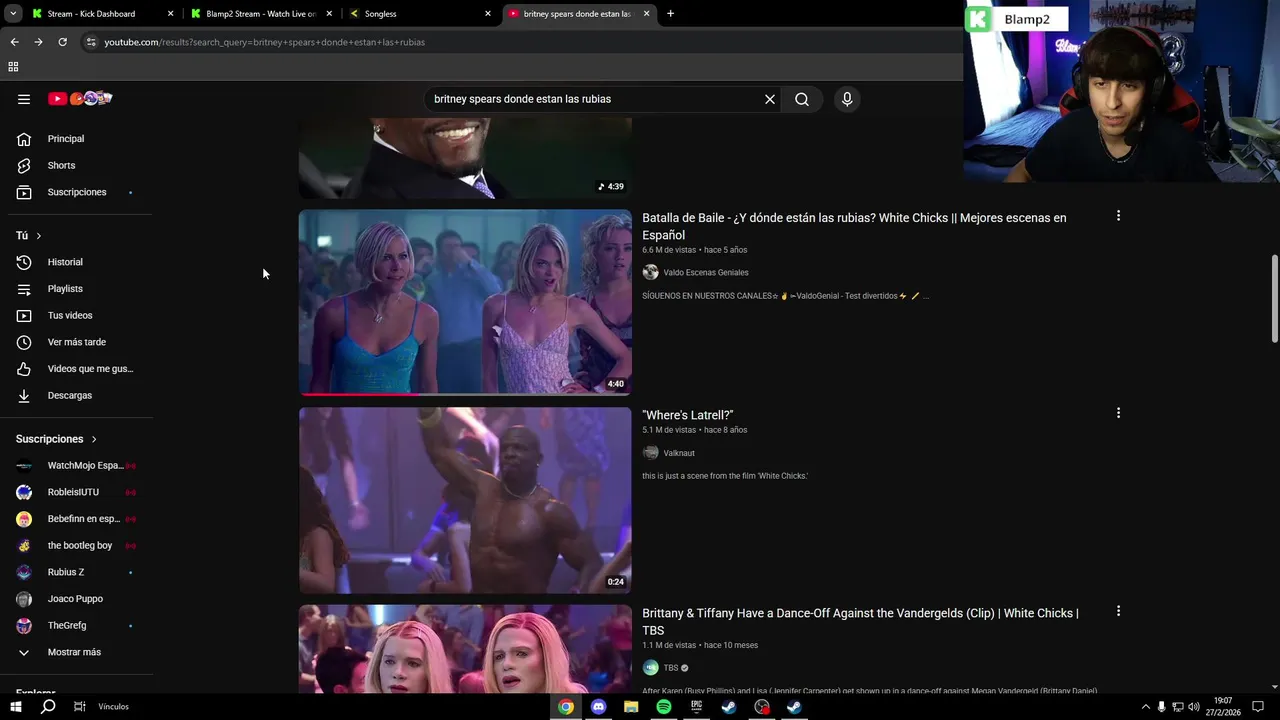Open Bebefinn en español channel
The width and height of the screenshot is (1280, 720).
tap(80, 519)
